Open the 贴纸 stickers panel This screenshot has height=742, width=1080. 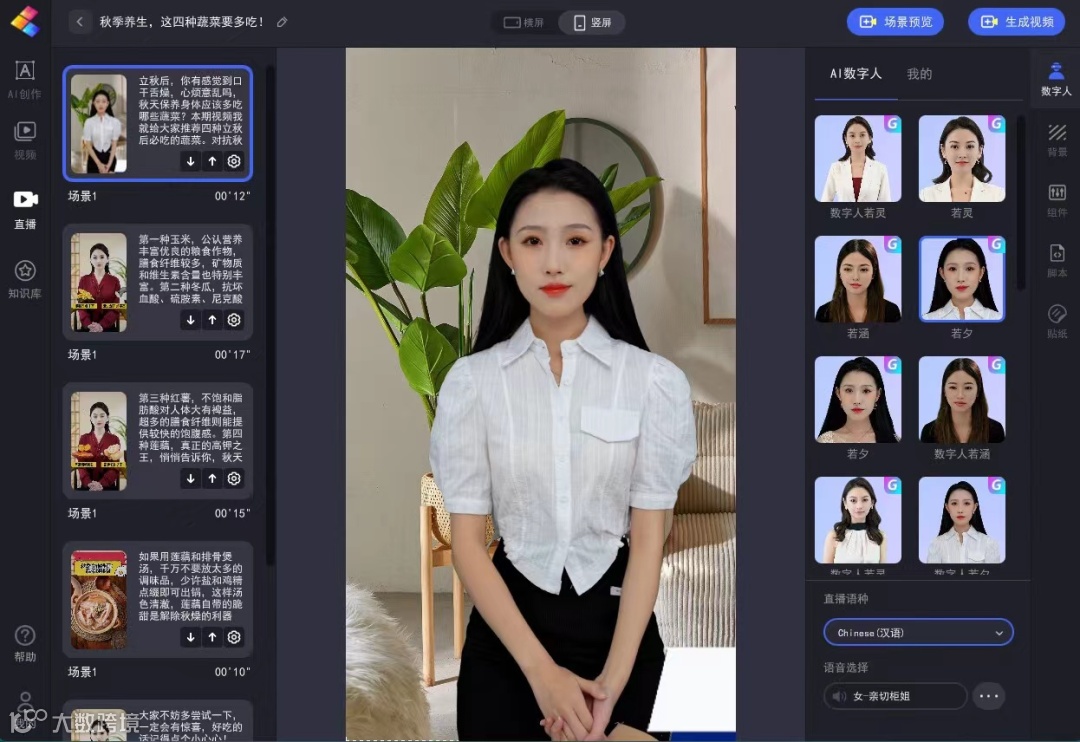pos(1057,321)
